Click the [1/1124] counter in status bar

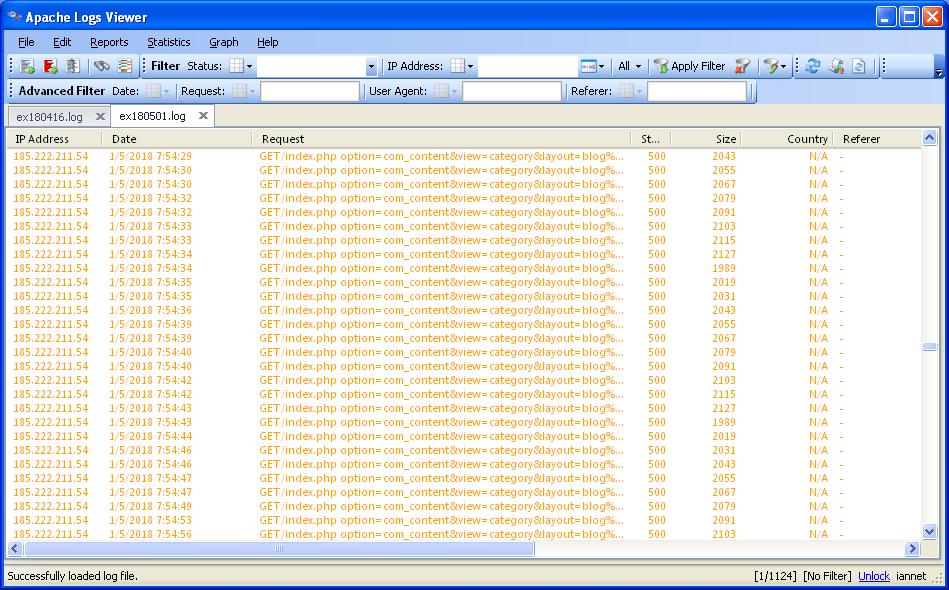[x=775, y=576]
